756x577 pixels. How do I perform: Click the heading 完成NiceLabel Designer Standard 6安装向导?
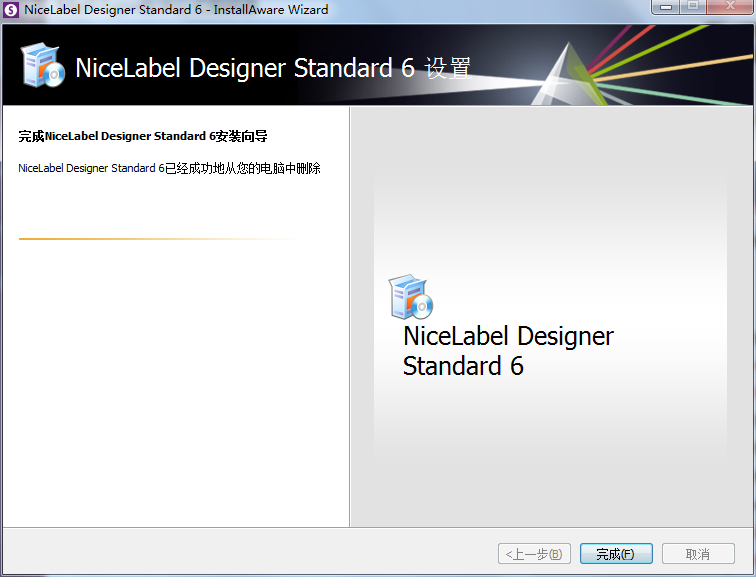(143, 136)
